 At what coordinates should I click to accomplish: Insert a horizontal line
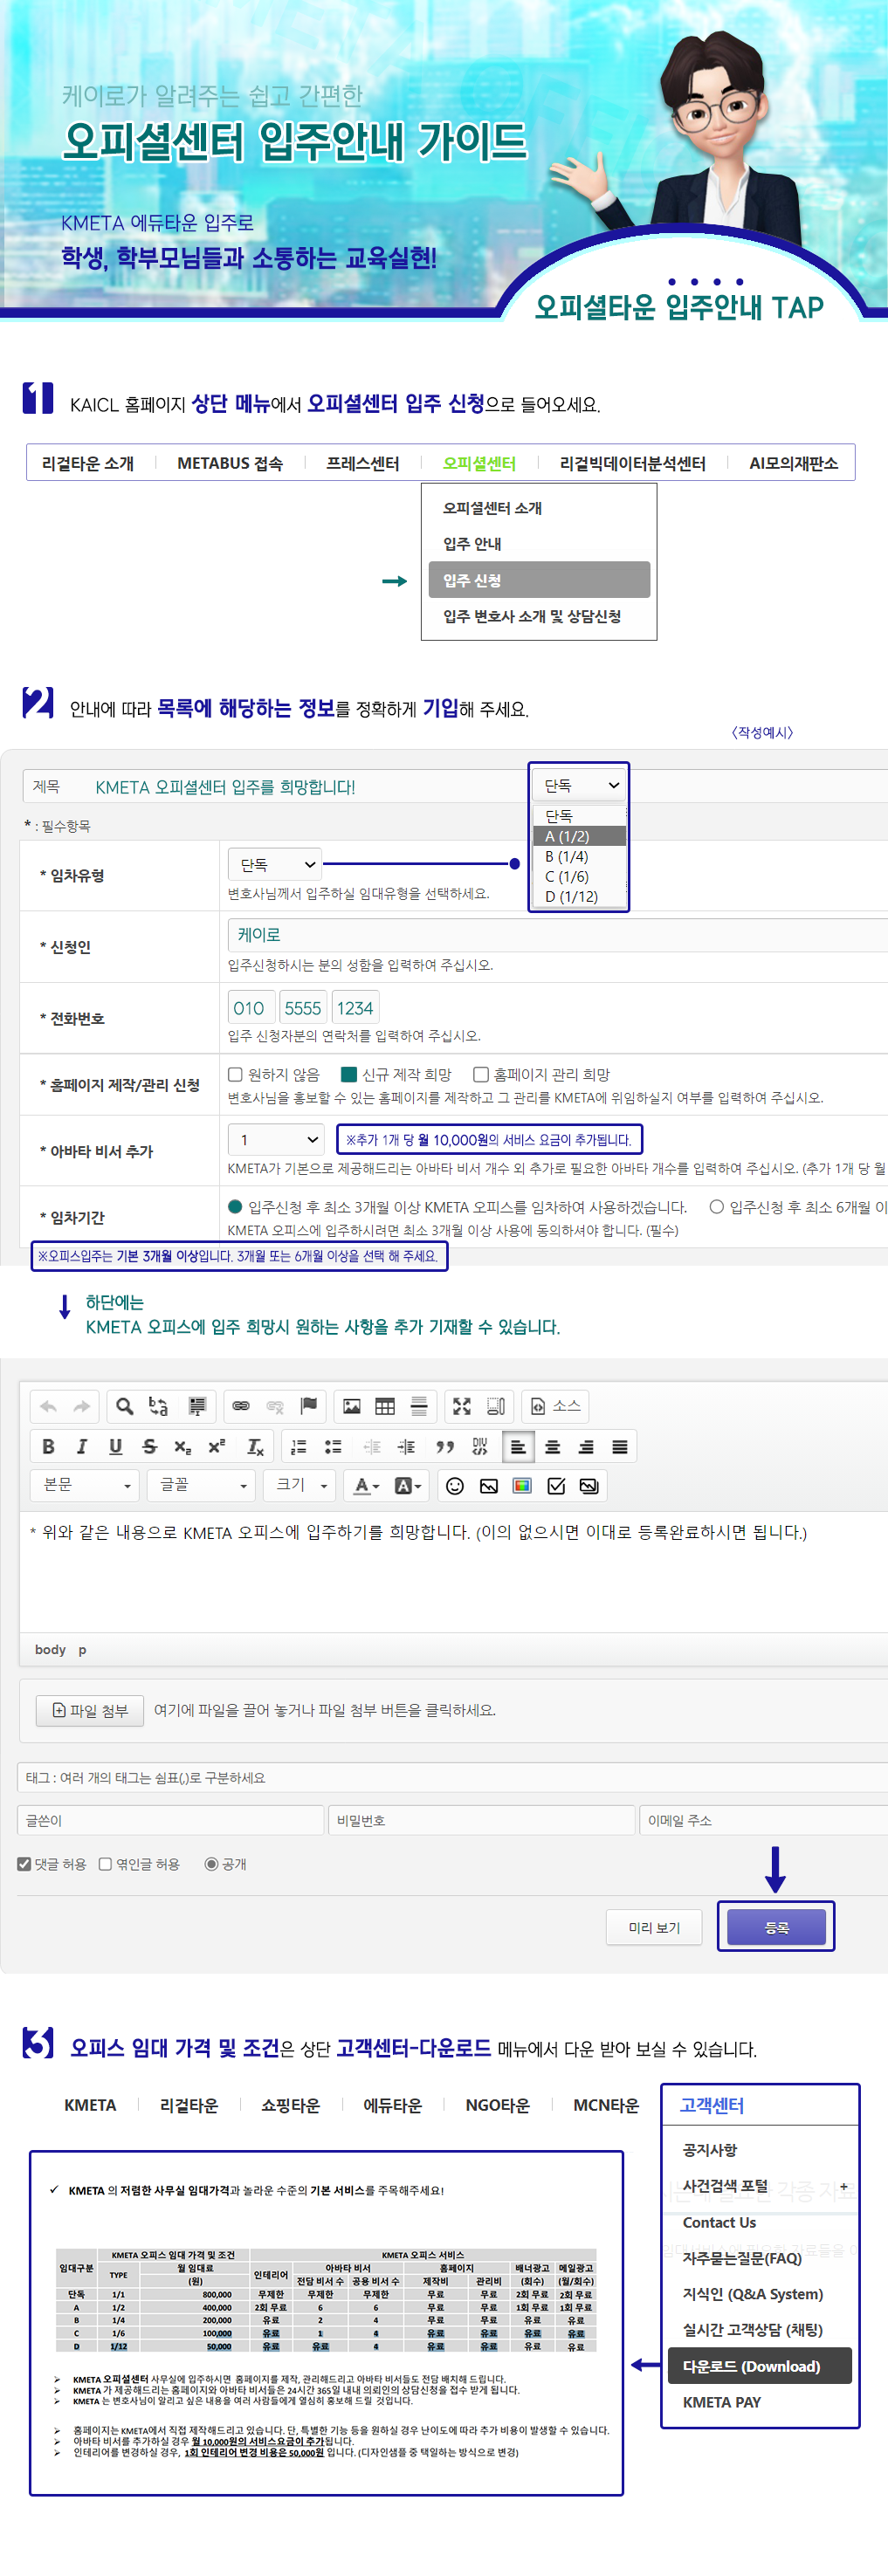[x=419, y=1406]
